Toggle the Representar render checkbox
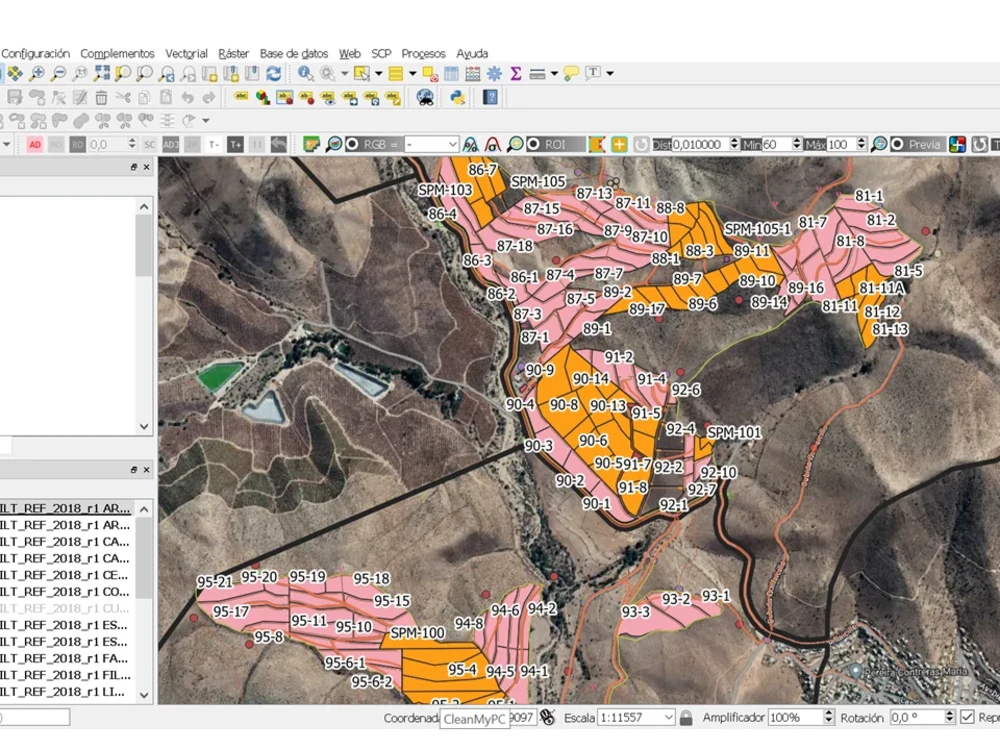Viewport: 1000px width, 750px height. point(967,717)
